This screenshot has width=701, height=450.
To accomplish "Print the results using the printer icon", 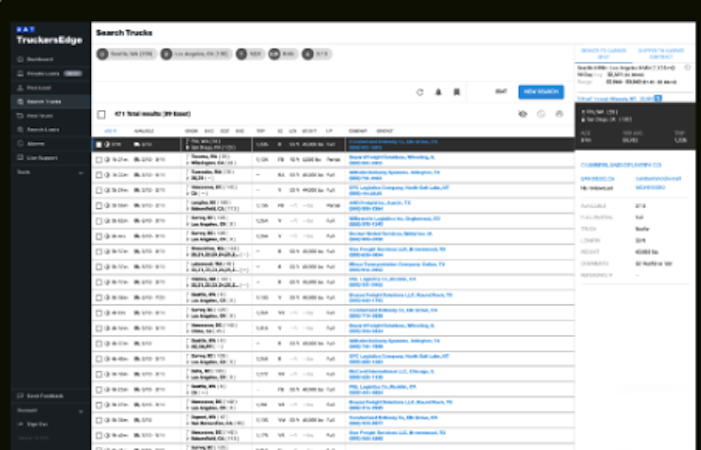I will click(x=559, y=114).
